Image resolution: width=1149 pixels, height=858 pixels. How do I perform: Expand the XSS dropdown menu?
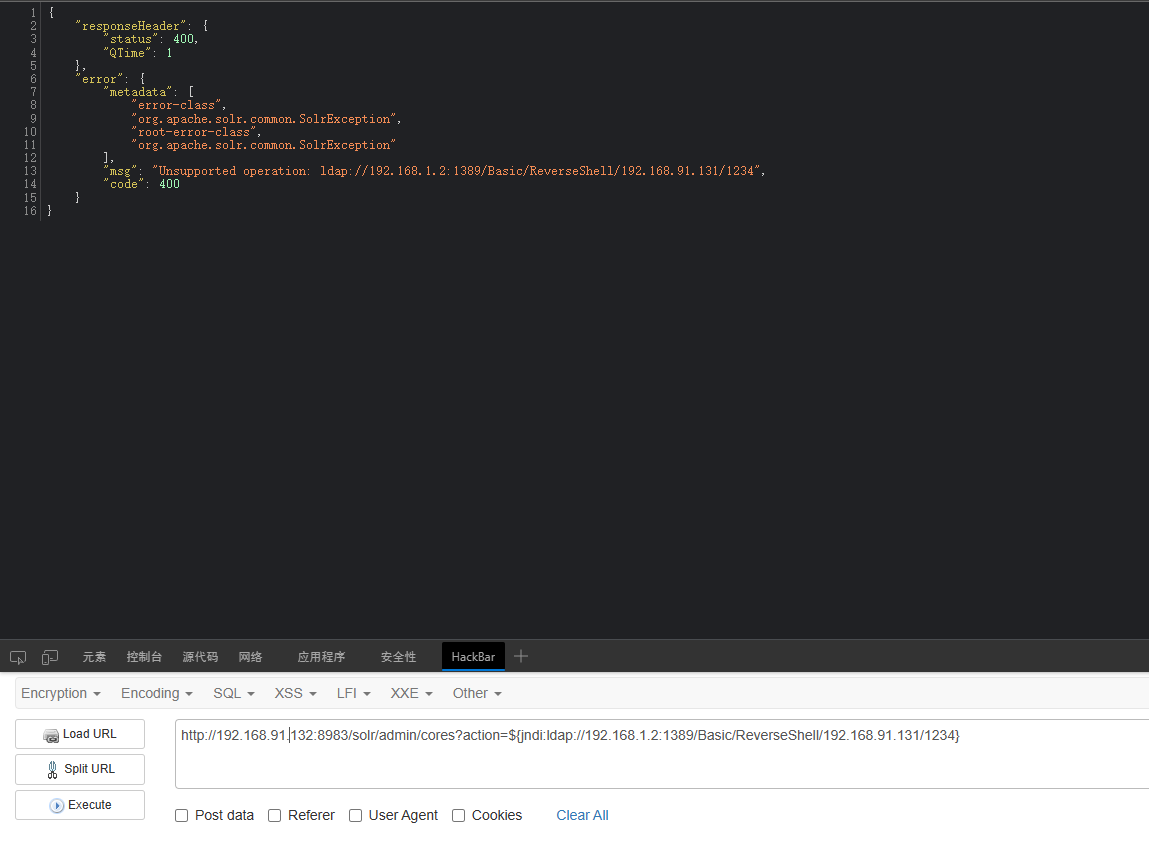click(295, 693)
